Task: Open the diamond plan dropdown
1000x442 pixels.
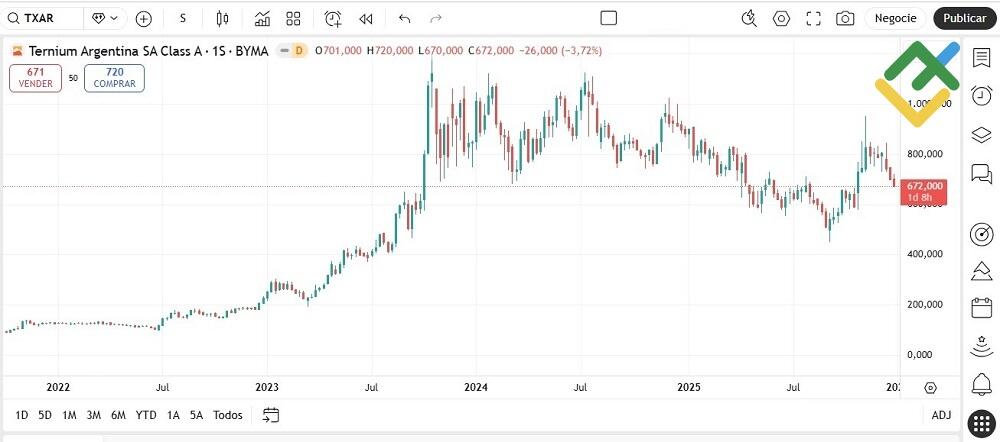Action: 105,18
